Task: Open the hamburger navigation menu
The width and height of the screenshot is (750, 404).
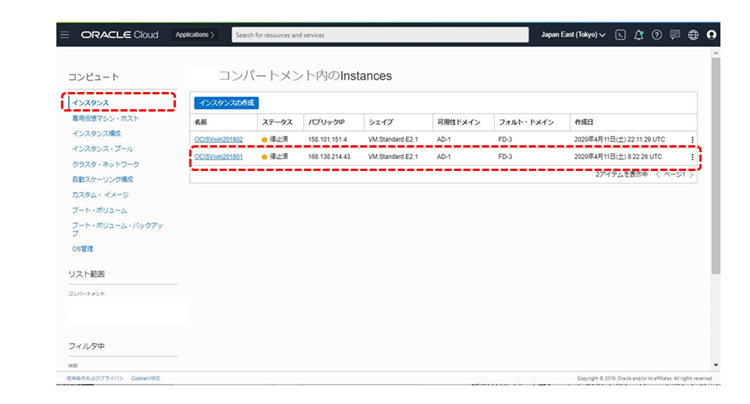Action: pos(65,35)
